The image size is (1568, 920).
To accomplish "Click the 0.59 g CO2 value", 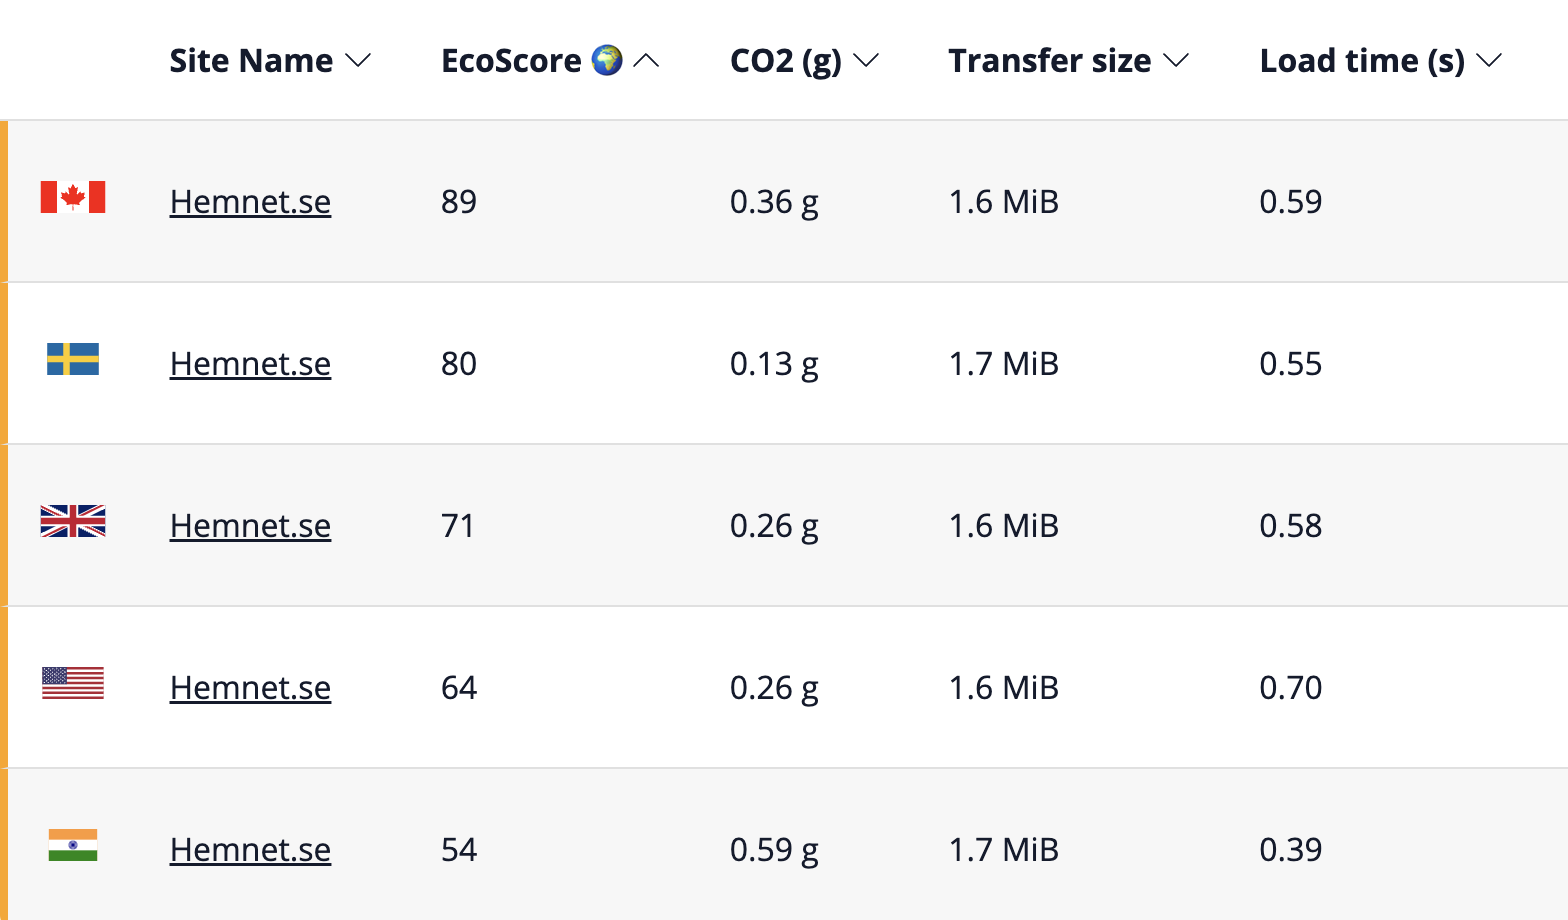I will click(x=774, y=850).
